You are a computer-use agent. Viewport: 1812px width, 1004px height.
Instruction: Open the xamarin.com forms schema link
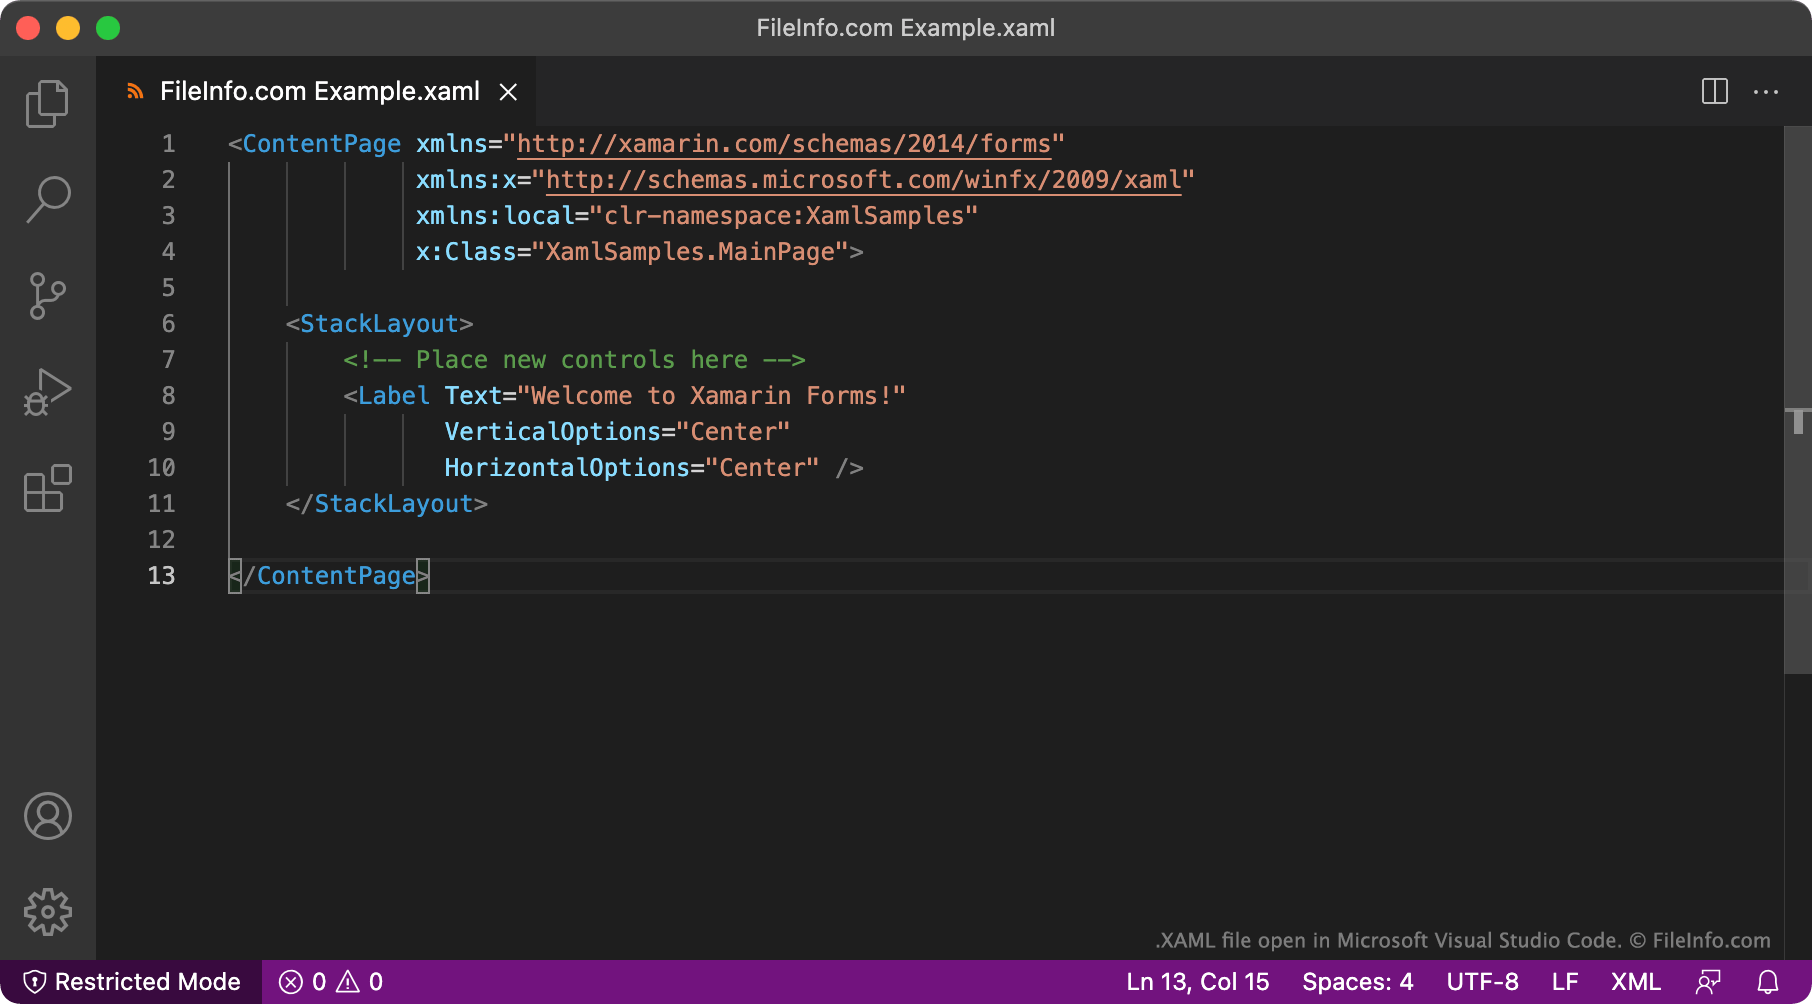click(784, 143)
